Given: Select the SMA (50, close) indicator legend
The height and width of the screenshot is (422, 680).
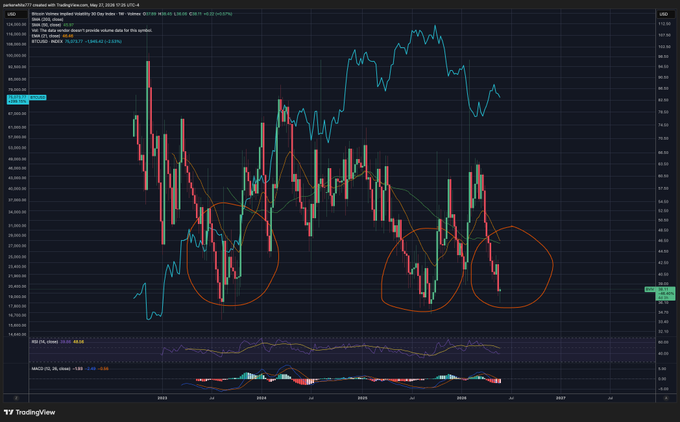Looking at the screenshot, I should click(x=46, y=25).
